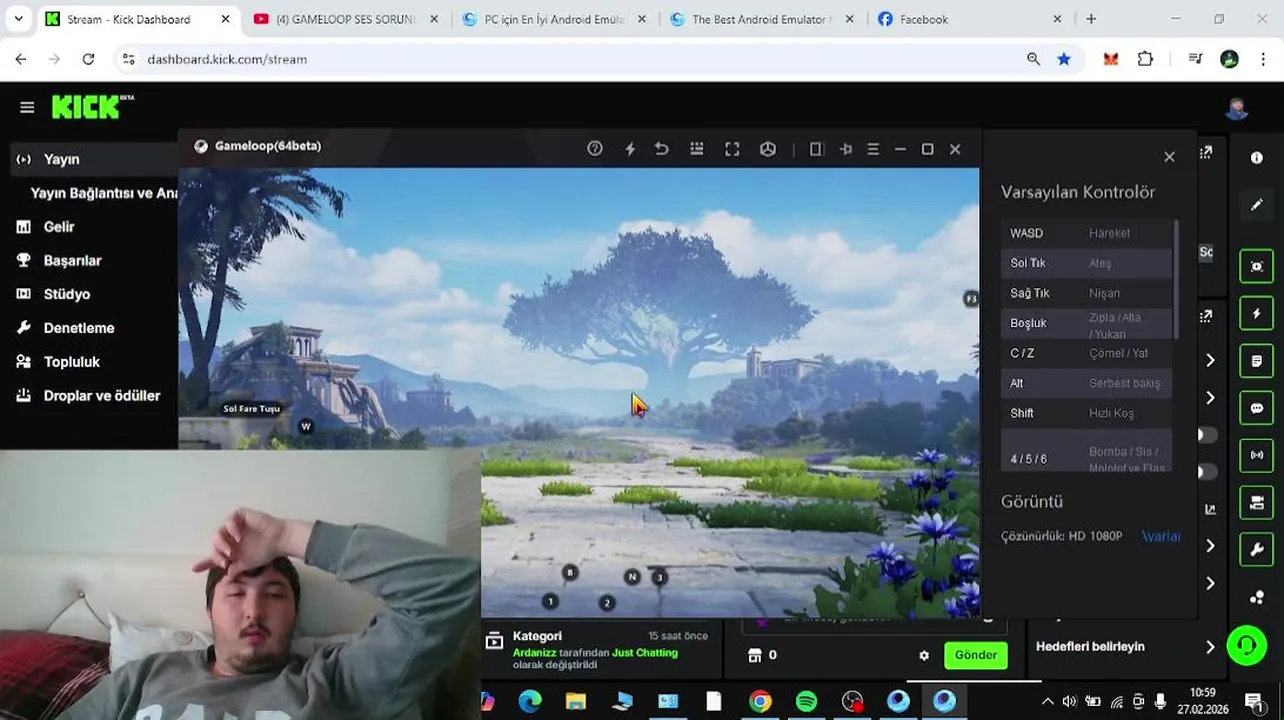The image size is (1284, 720).
Task: Select the WASD Hareket control row
Action: click(1086, 233)
